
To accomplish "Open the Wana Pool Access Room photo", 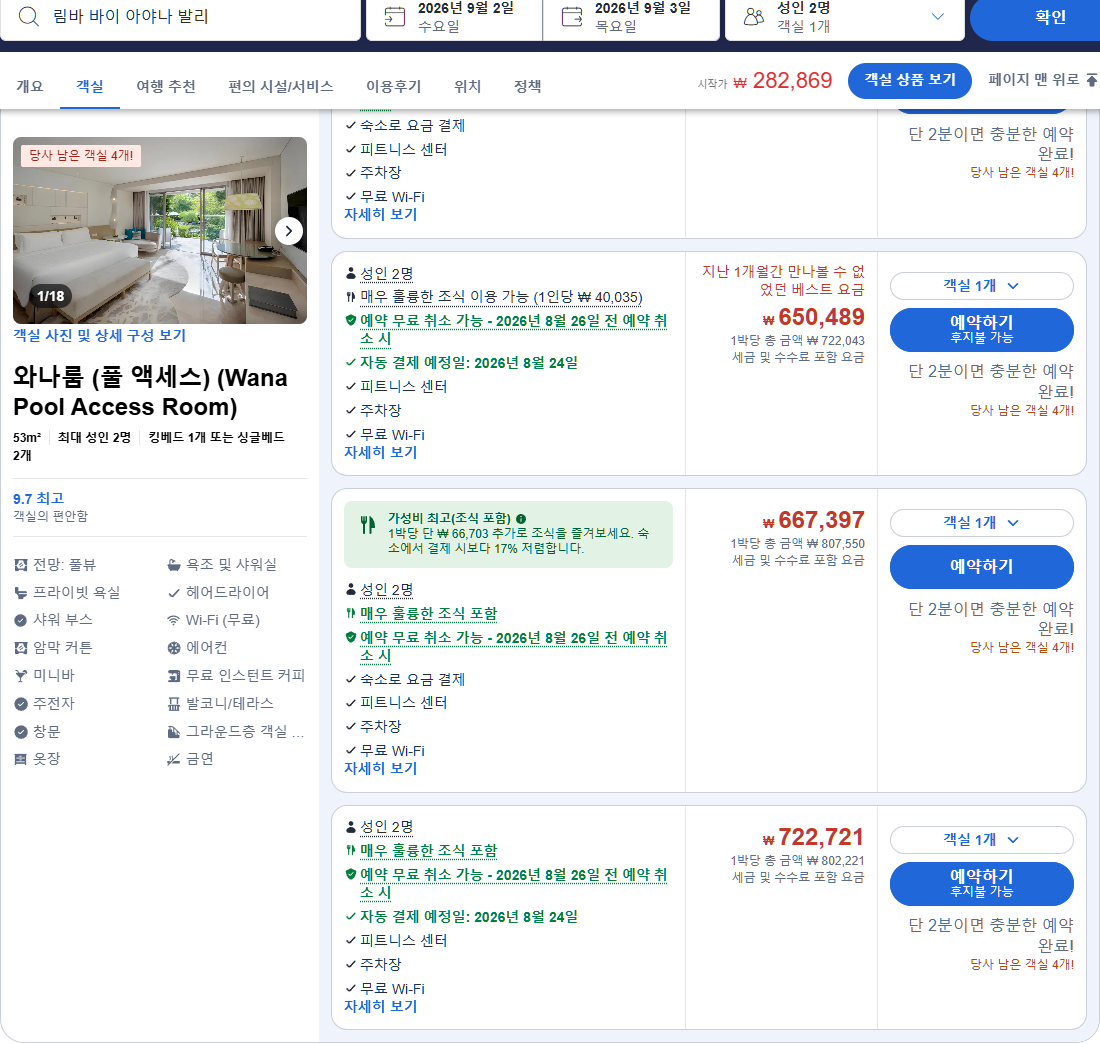I will tap(160, 230).
